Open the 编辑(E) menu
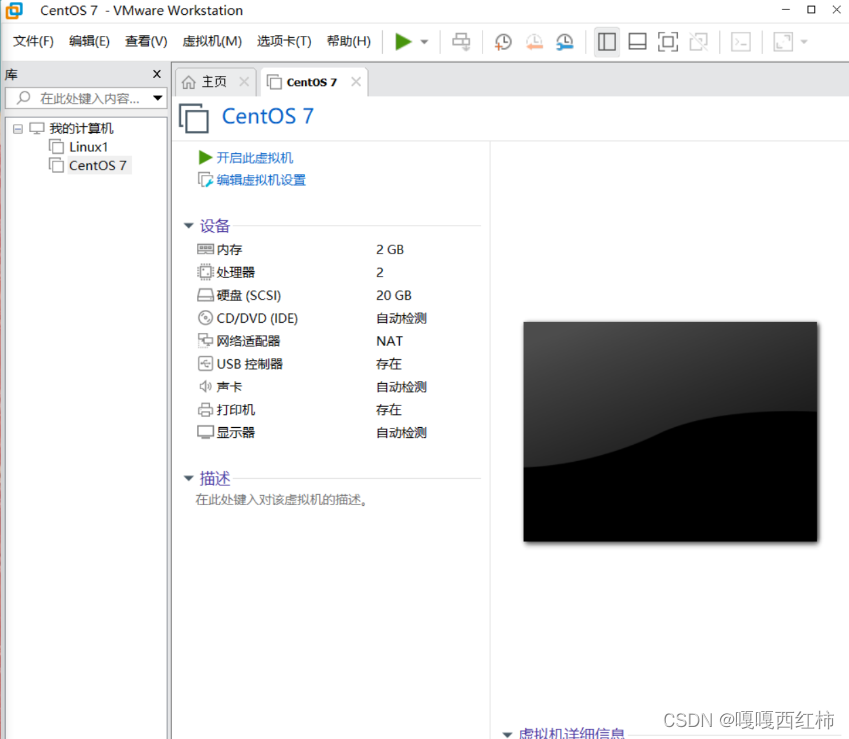Image resolution: width=849 pixels, height=739 pixels. pyautogui.click(x=89, y=41)
